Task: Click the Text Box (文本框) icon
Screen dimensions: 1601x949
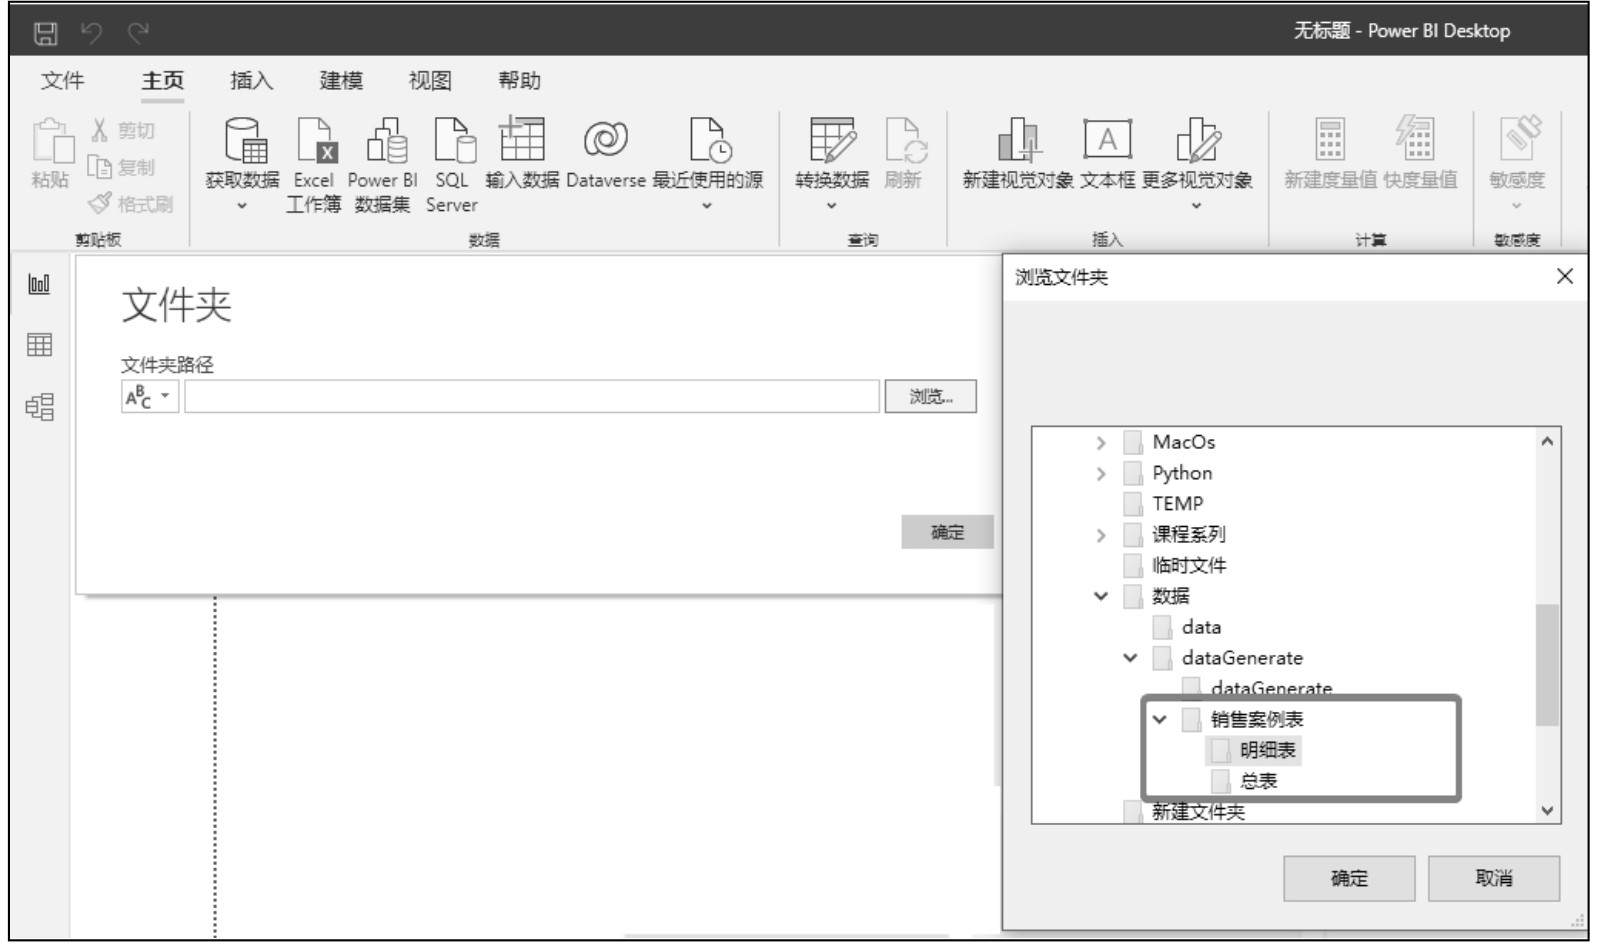Action: [x=1107, y=140]
